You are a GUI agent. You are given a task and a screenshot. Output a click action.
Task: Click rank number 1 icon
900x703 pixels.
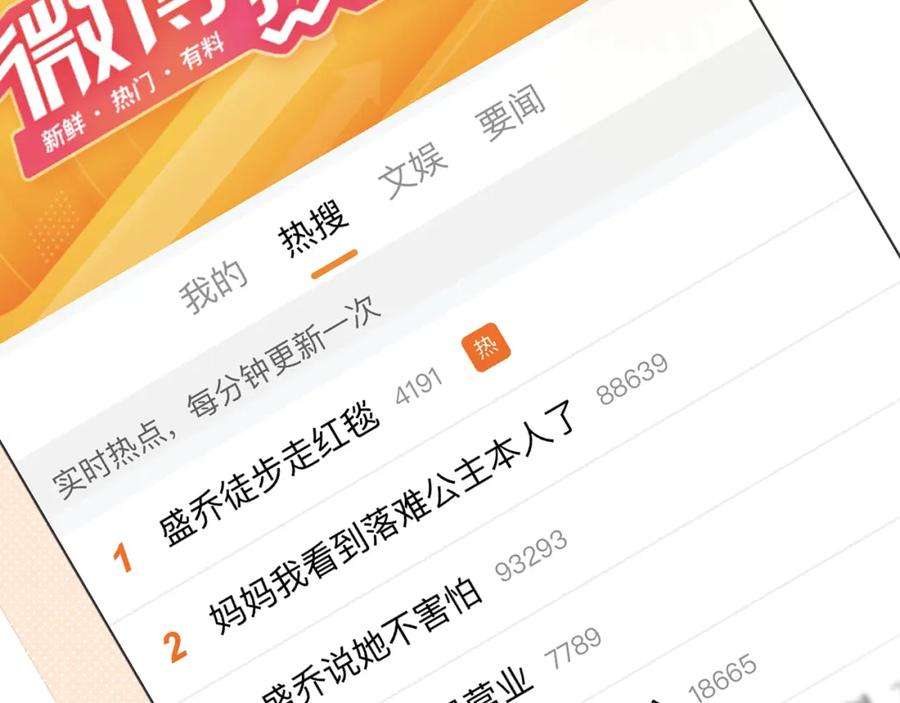pos(123,557)
